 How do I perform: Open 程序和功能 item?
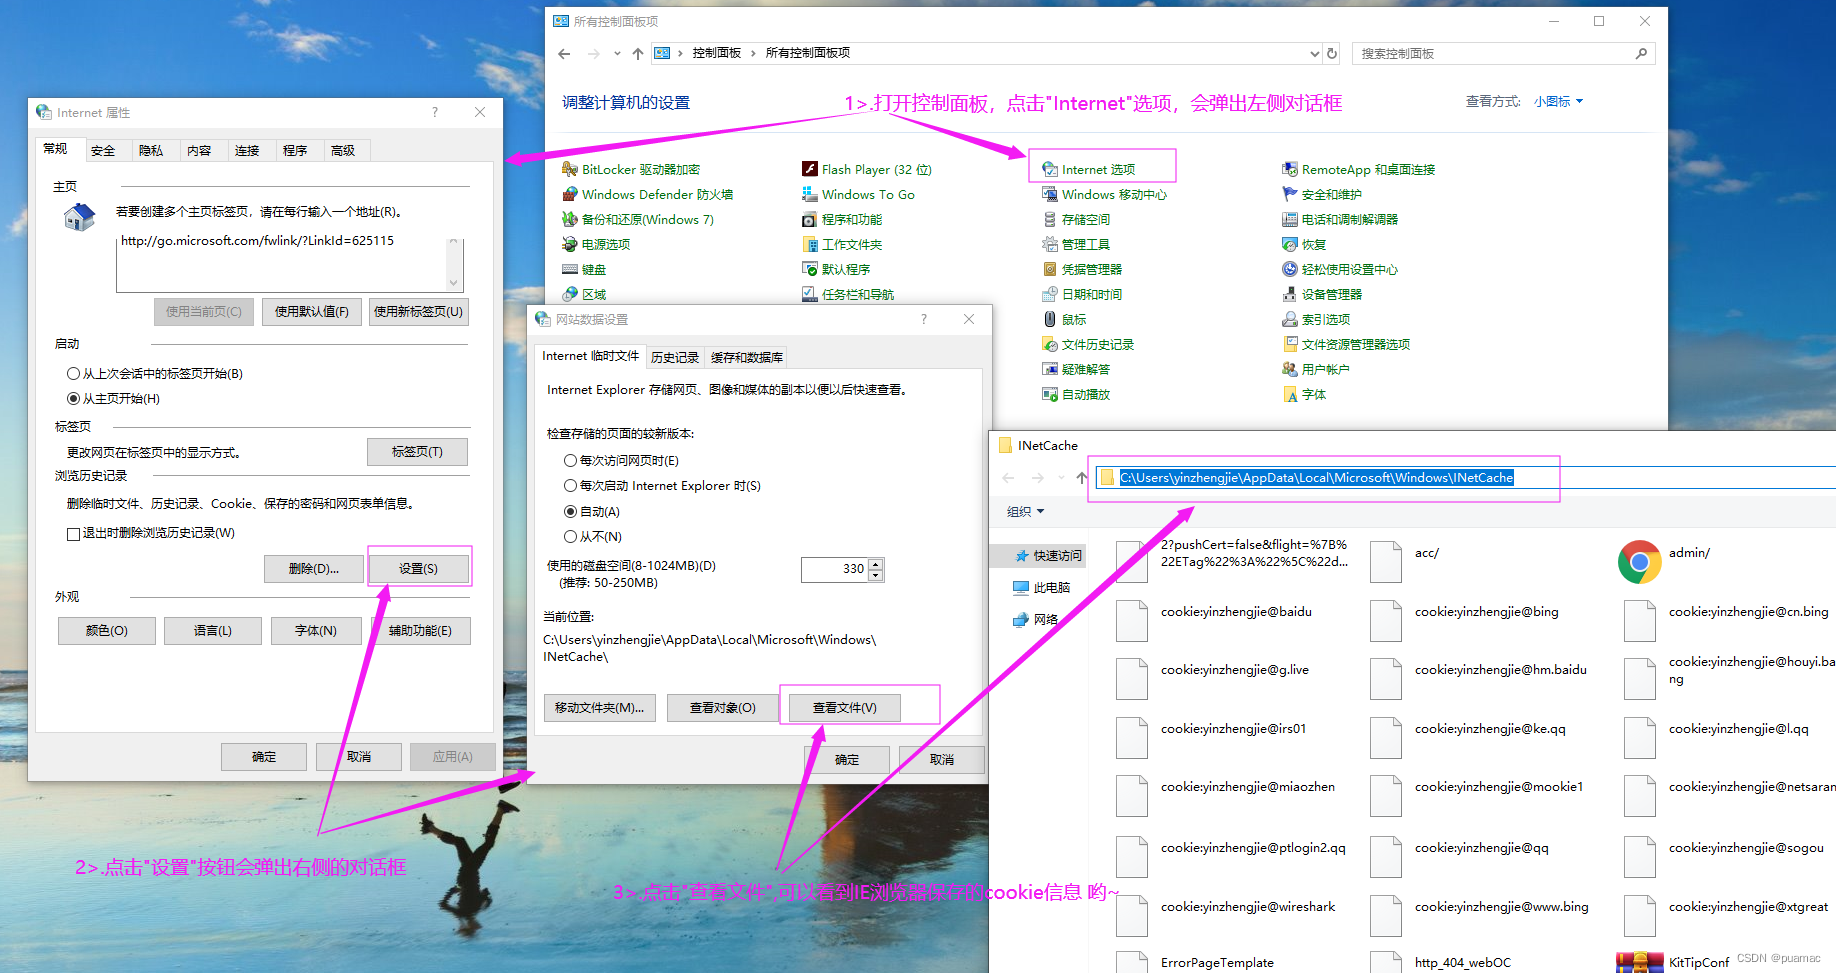(x=842, y=220)
